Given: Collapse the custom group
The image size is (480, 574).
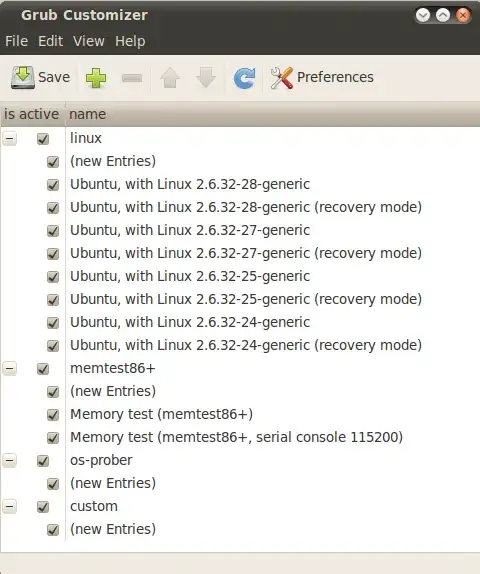Looking at the screenshot, I should pyautogui.click(x=10, y=506).
